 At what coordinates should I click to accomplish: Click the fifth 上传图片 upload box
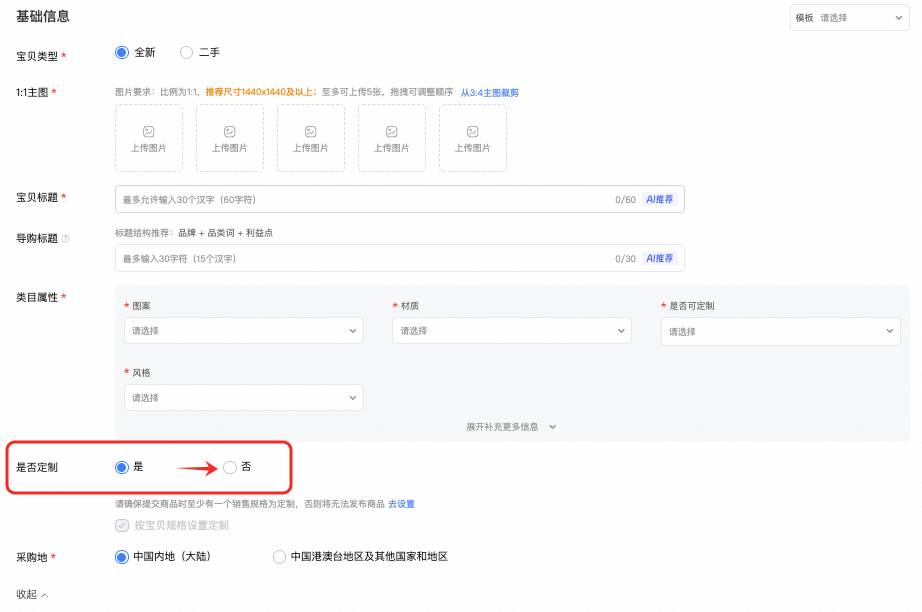pyautogui.click(x=473, y=138)
